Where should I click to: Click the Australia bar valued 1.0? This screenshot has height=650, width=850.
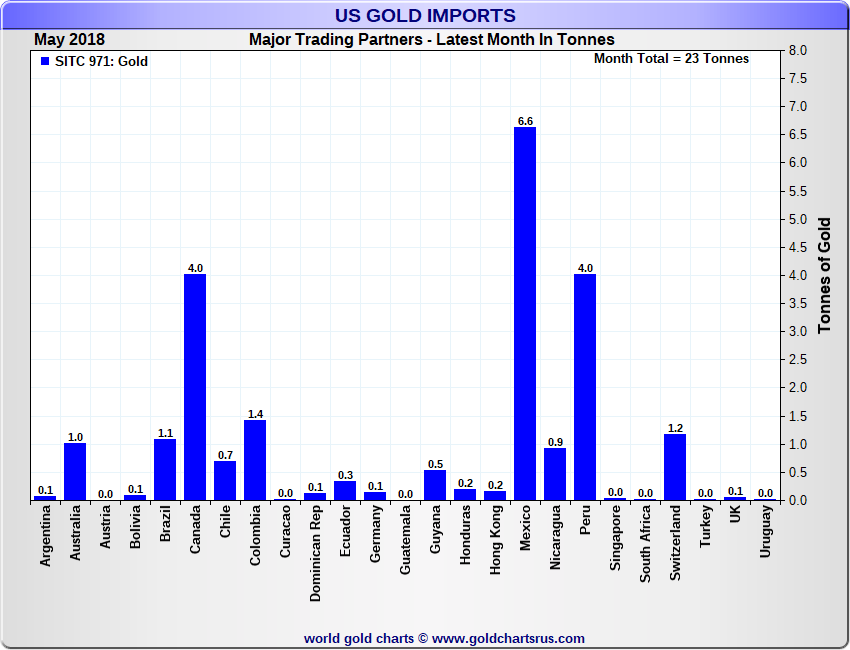75,472
